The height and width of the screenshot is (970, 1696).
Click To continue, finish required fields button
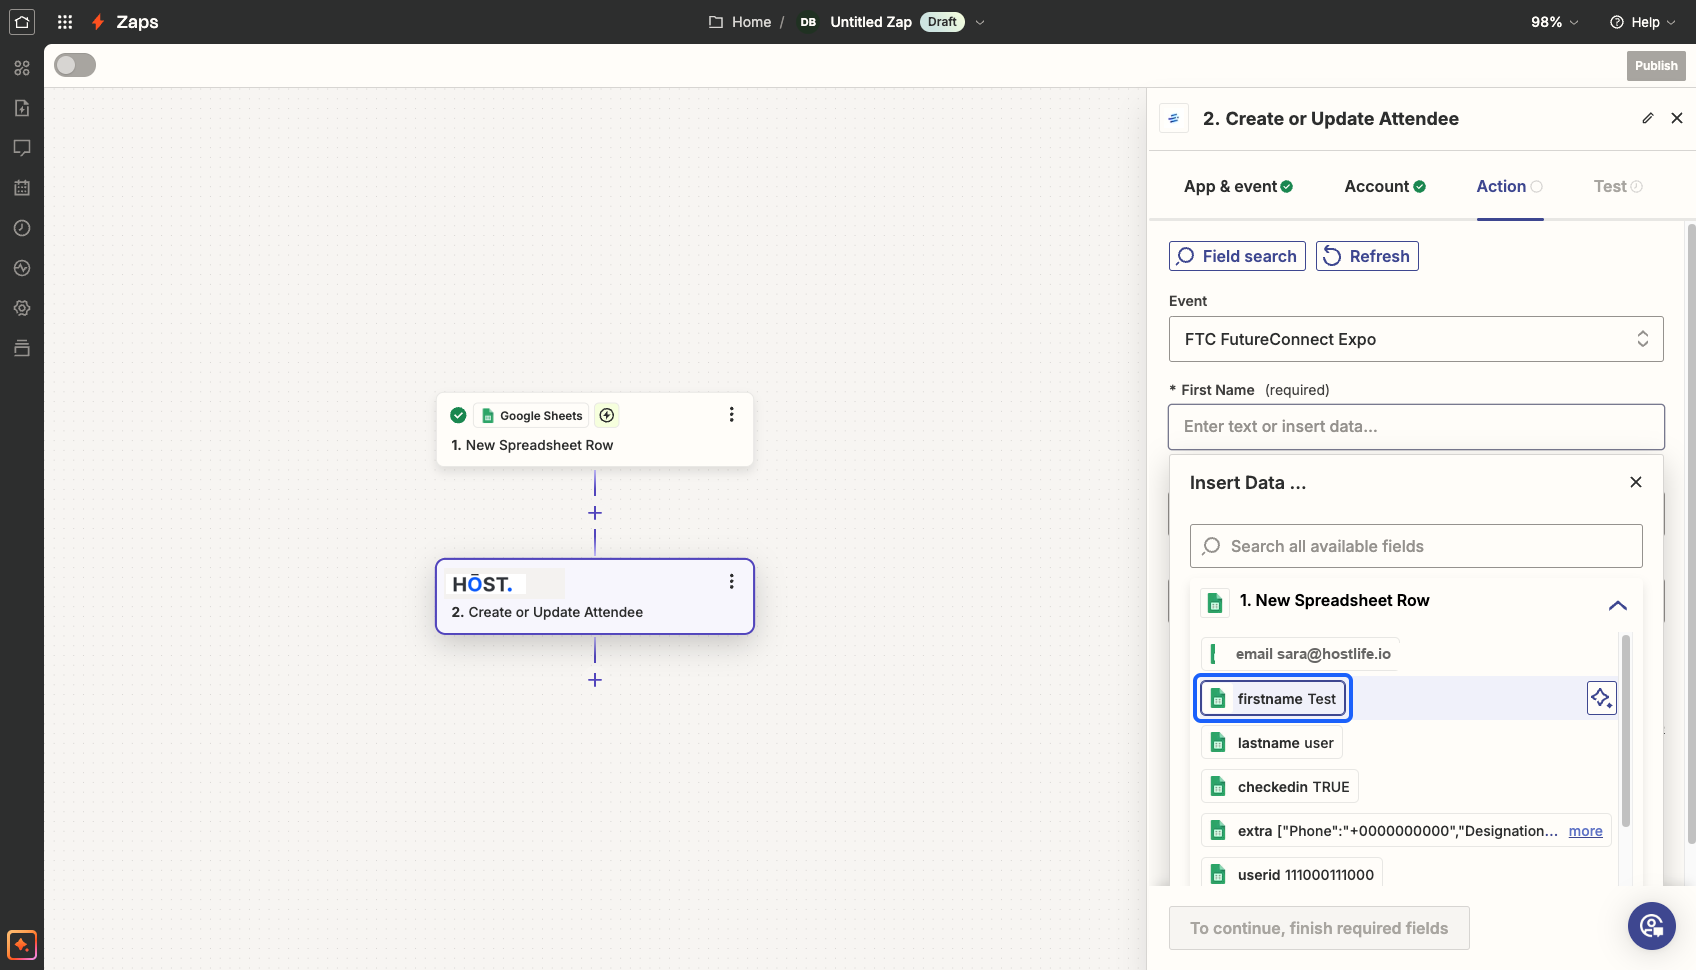1319,928
